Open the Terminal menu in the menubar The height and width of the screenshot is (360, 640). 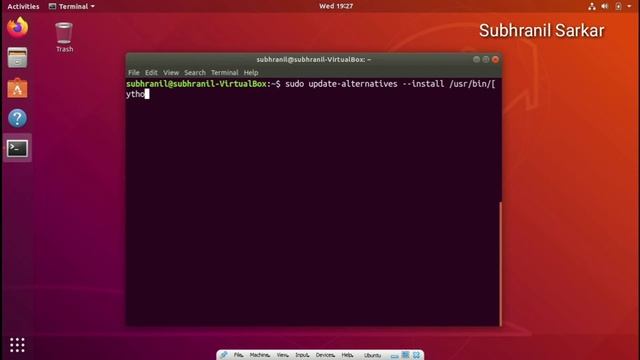pos(224,72)
